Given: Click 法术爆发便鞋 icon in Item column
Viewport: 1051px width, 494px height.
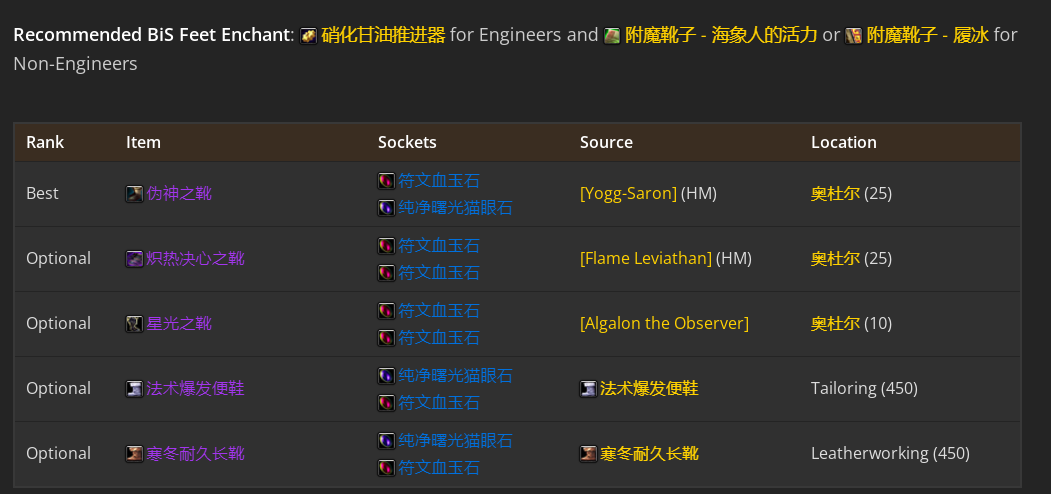Looking at the screenshot, I should click(x=134, y=389).
